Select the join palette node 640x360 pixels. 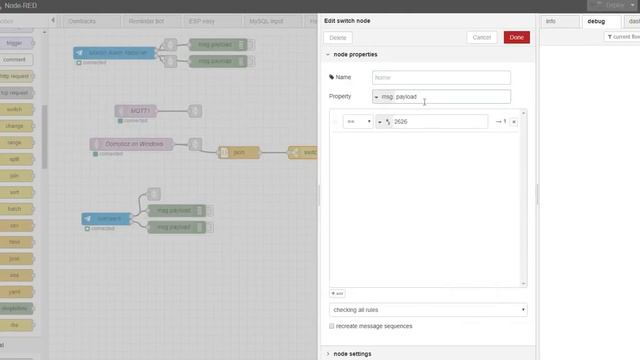coord(16,176)
